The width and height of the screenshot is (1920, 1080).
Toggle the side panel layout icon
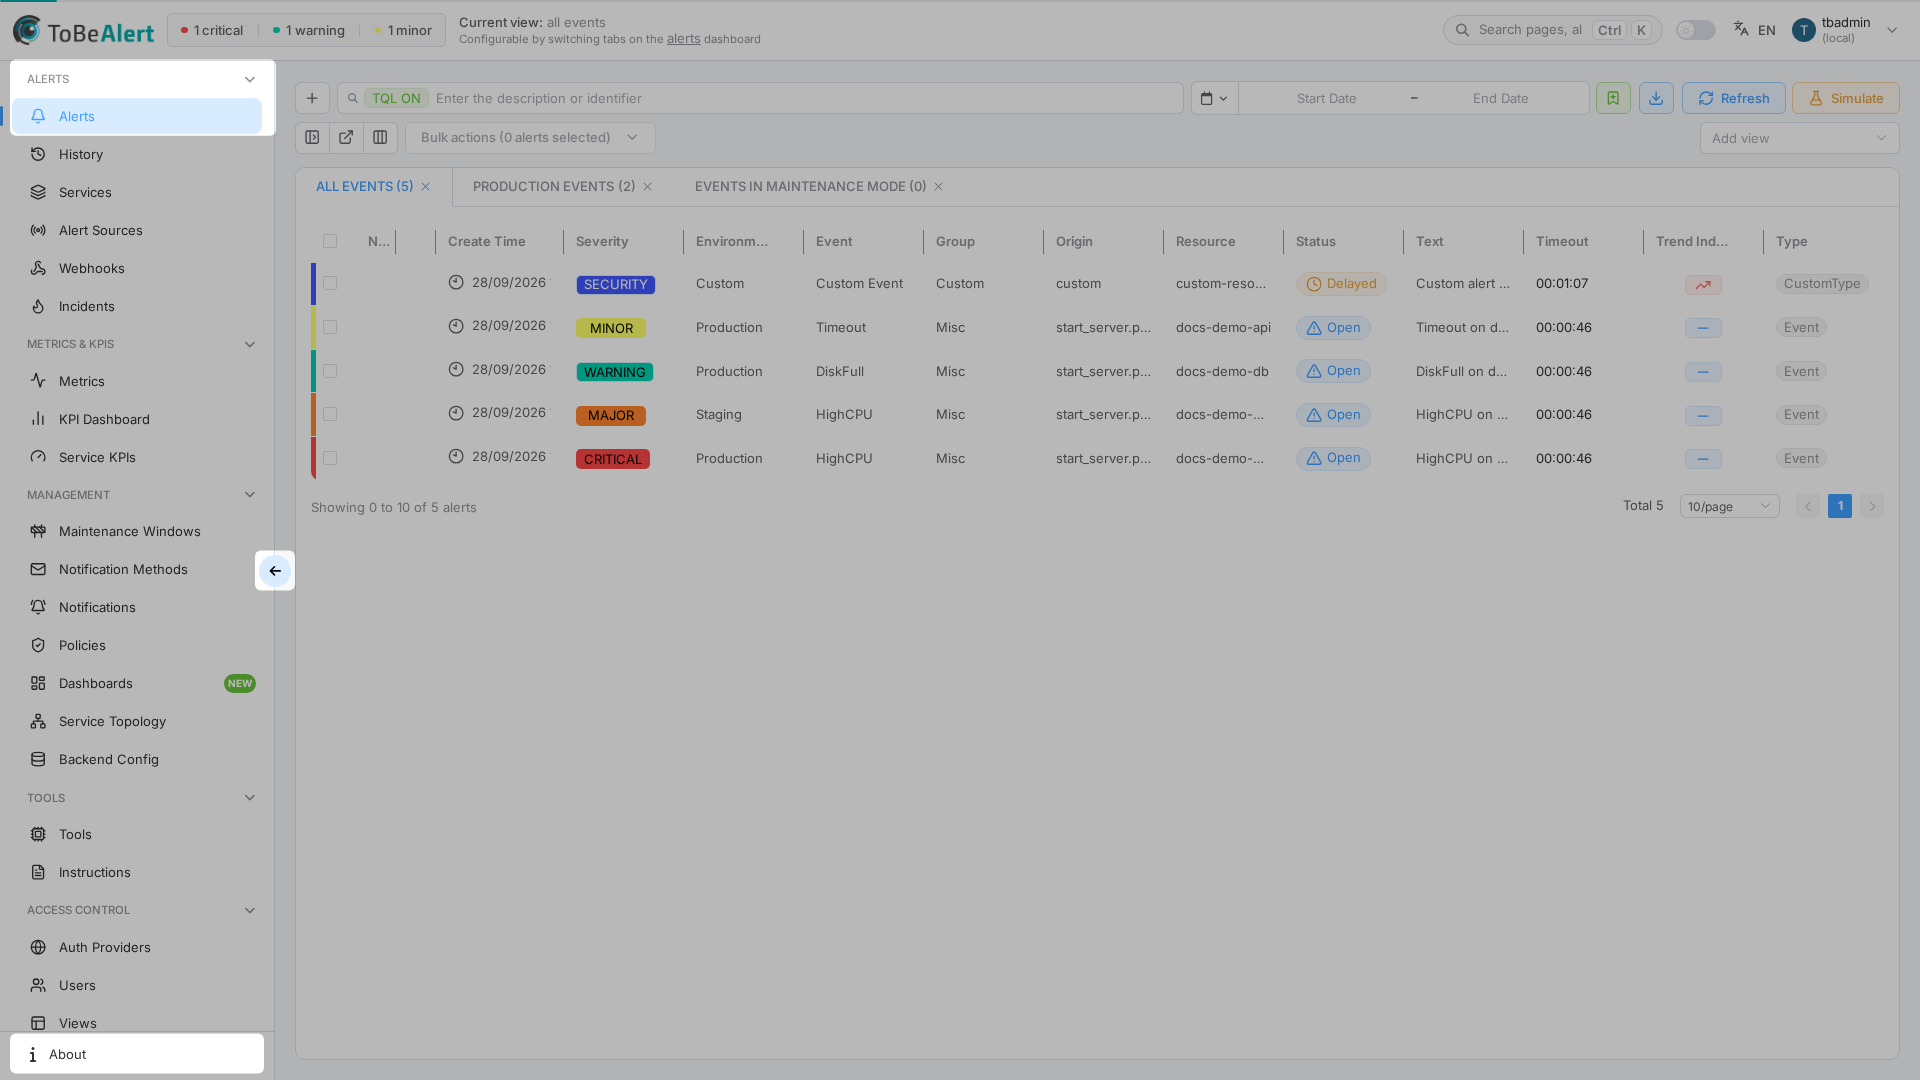pyautogui.click(x=312, y=138)
